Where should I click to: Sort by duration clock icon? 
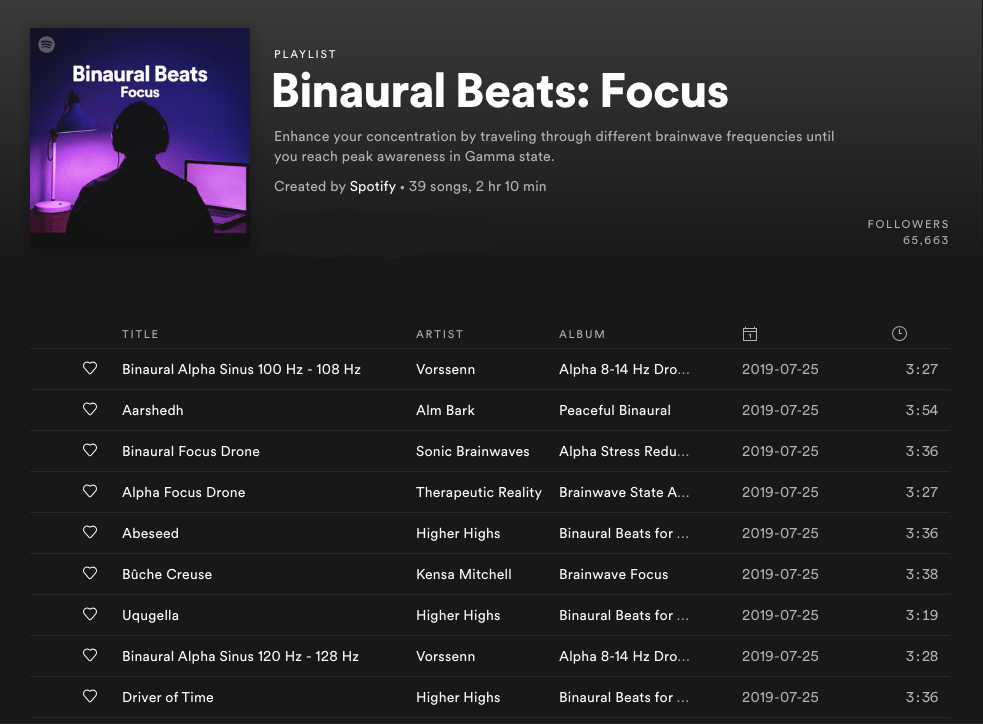[x=899, y=333]
